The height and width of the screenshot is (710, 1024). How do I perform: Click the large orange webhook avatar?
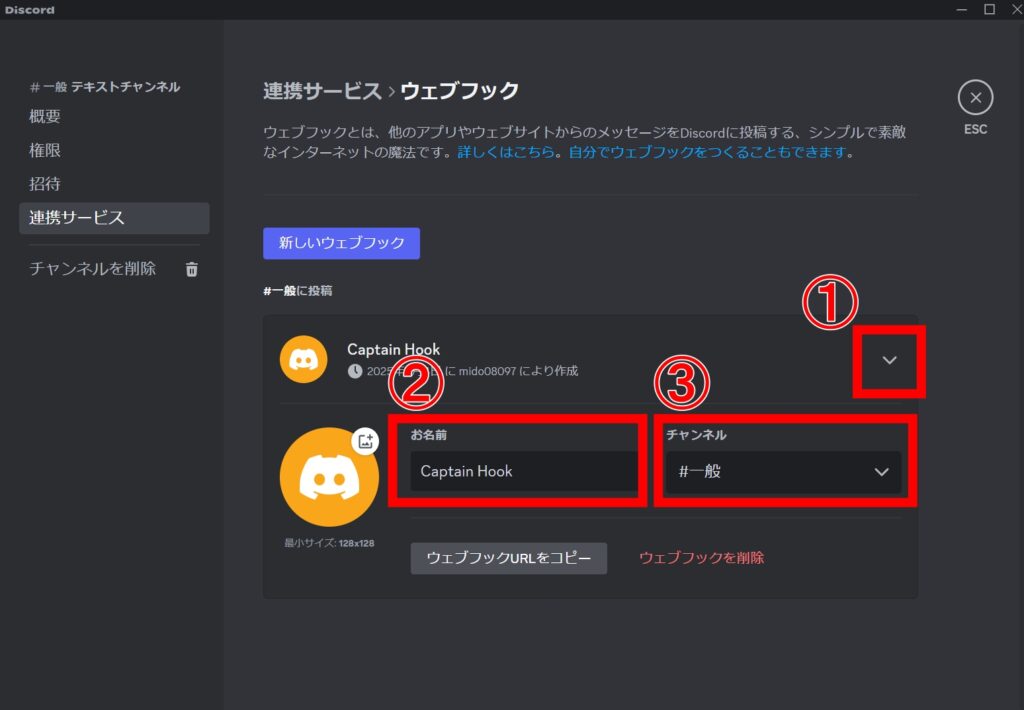click(x=329, y=477)
